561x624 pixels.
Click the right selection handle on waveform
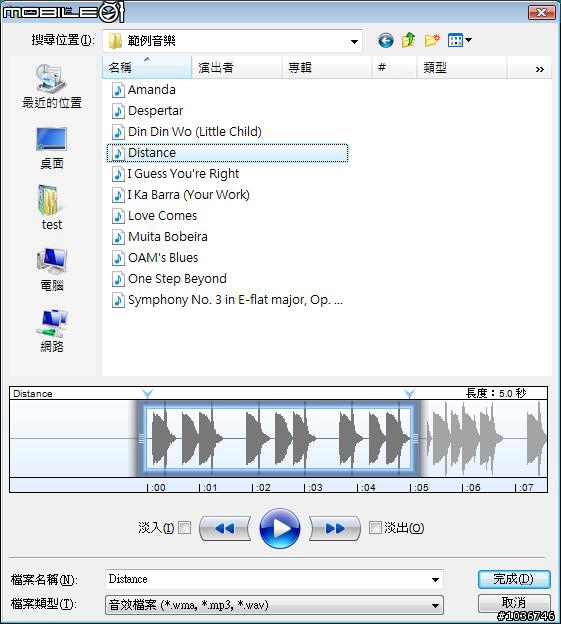click(x=415, y=438)
